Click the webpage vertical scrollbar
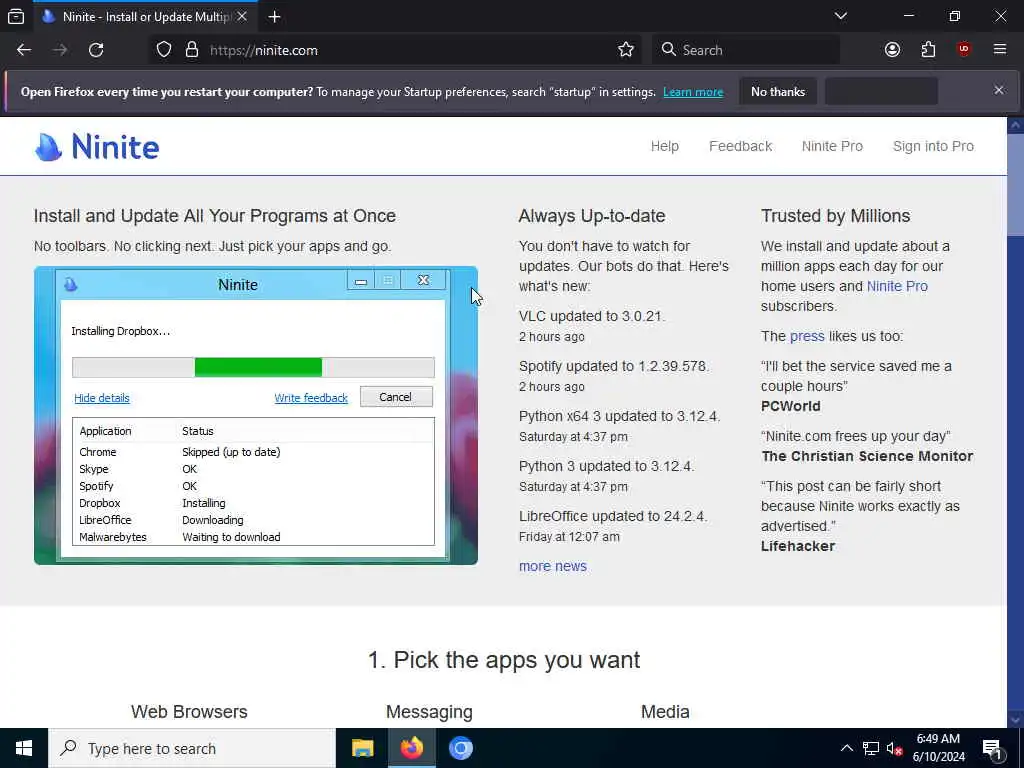The width and height of the screenshot is (1024, 768). [x=1016, y=421]
